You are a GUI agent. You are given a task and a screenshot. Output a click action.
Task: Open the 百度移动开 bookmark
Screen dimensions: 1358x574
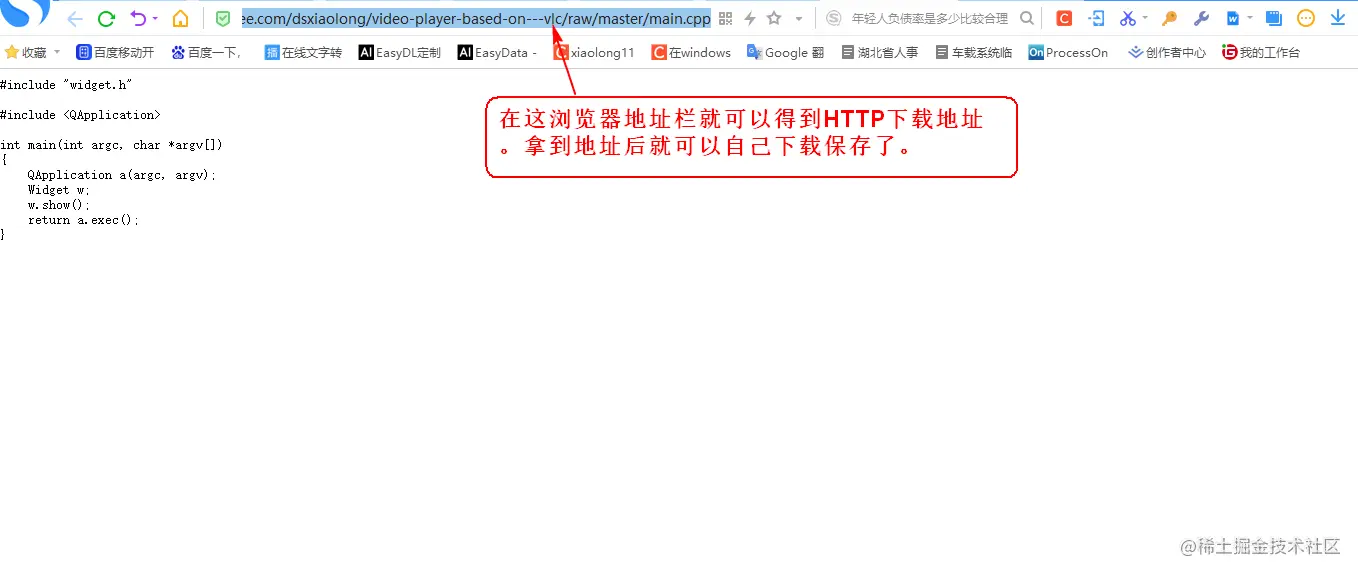click(x=115, y=52)
